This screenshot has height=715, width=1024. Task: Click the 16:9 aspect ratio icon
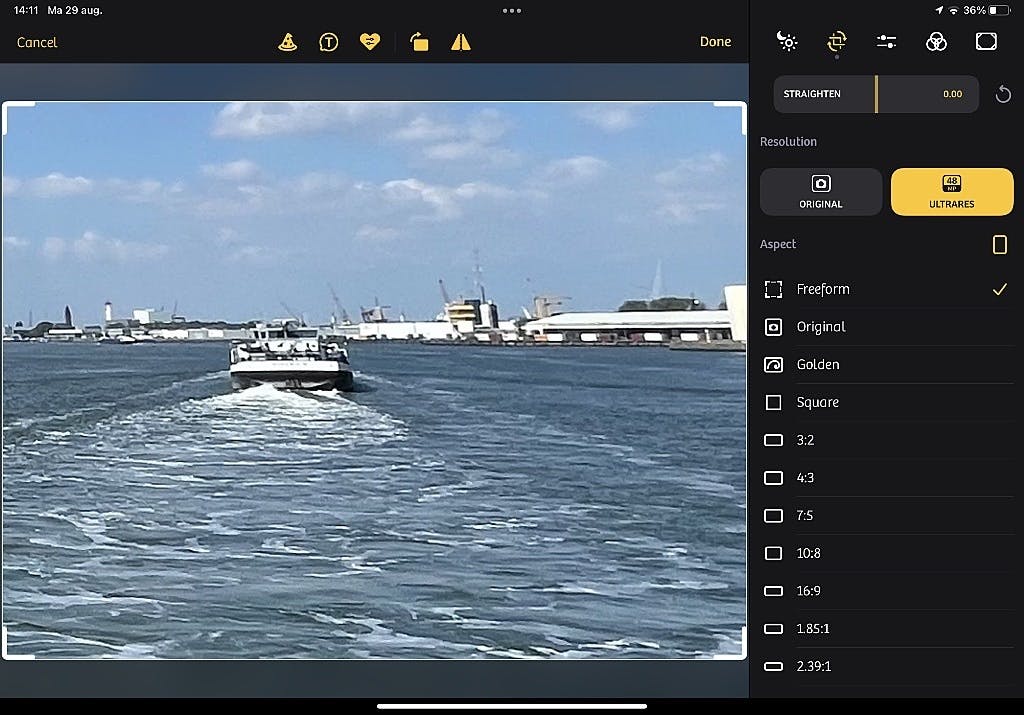pyautogui.click(x=773, y=591)
